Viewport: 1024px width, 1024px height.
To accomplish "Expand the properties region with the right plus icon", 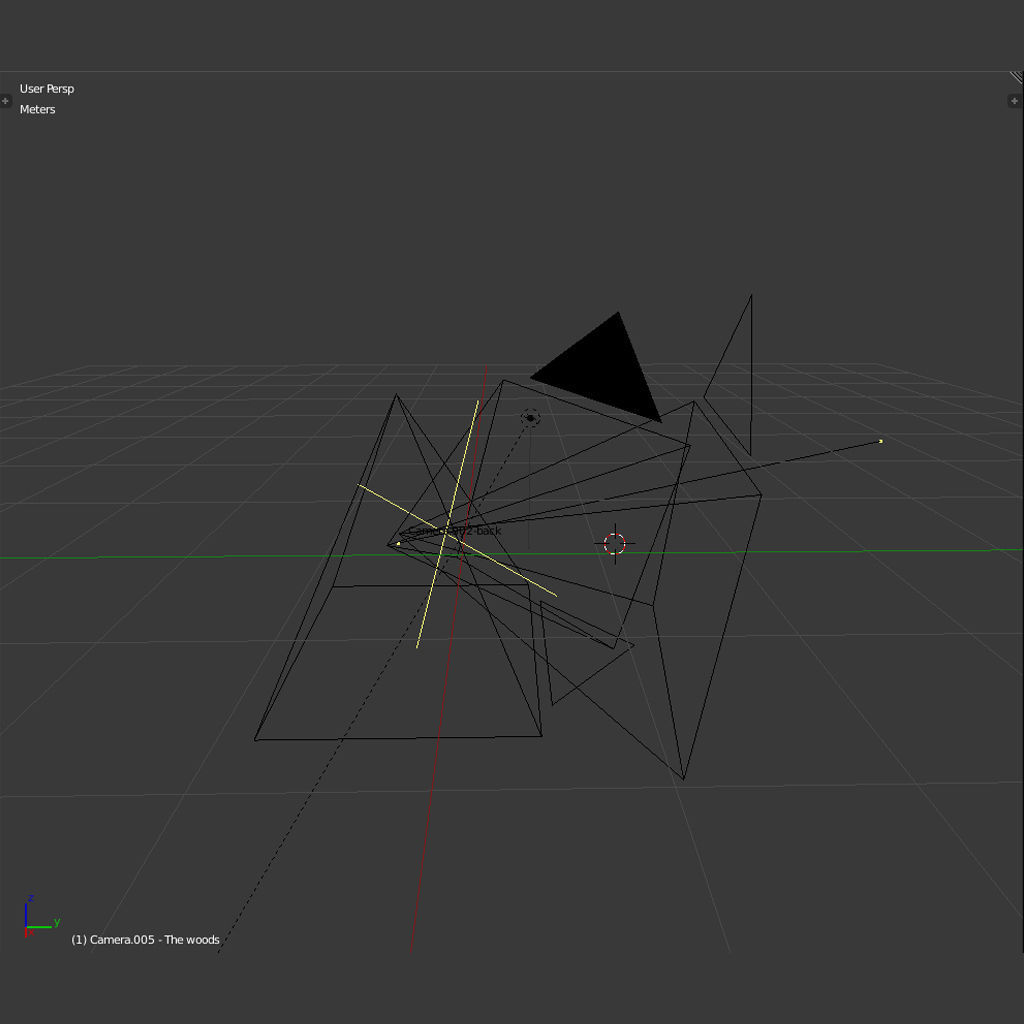I will pos(1014,101).
